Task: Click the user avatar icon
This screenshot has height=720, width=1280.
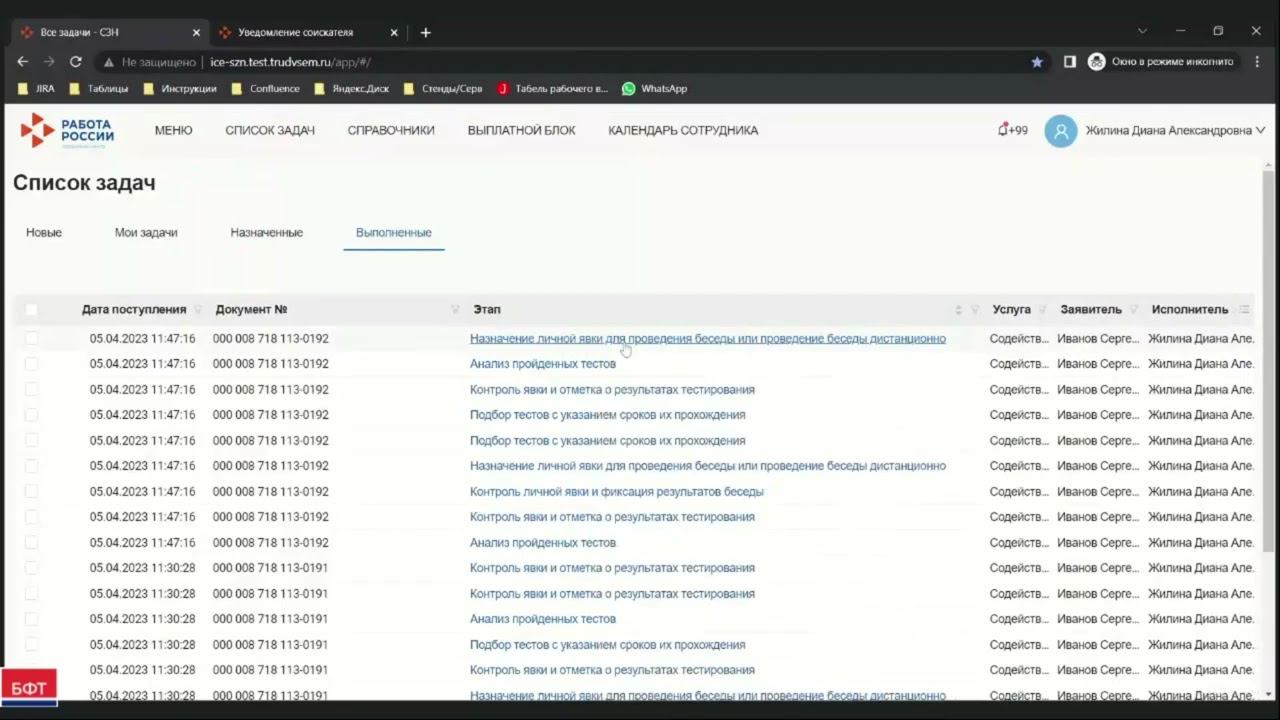Action: (1061, 131)
